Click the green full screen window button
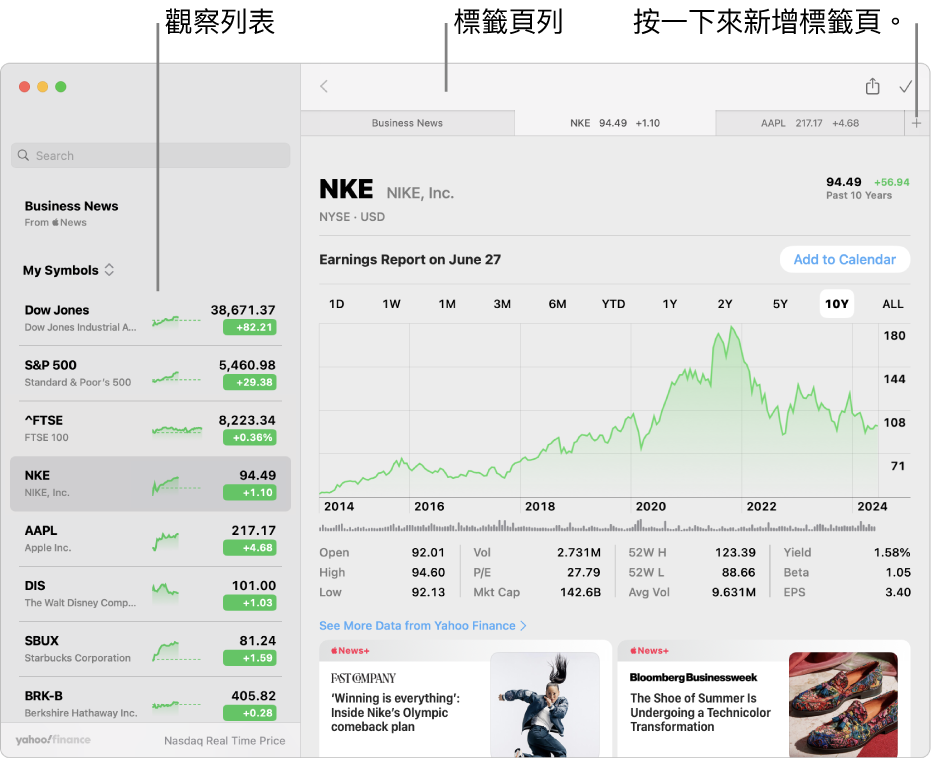The width and height of the screenshot is (934, 758). [61, 87]
